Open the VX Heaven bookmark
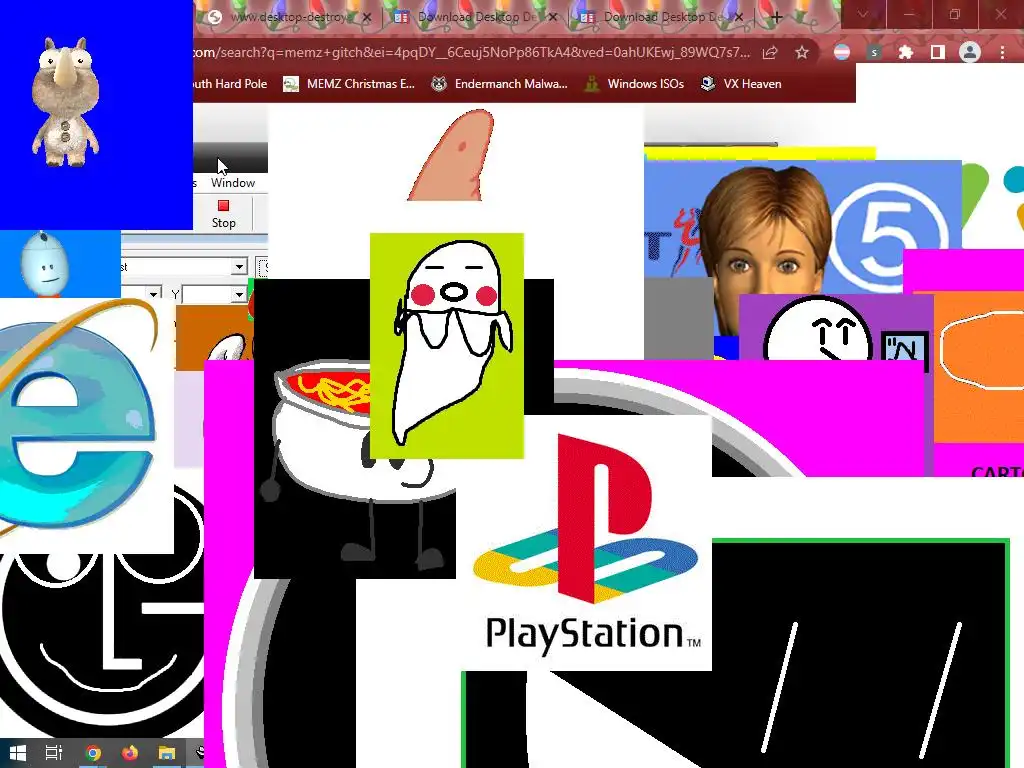Image resolution: width=1024 pixels, height=768 pixels. coord(741,84)
